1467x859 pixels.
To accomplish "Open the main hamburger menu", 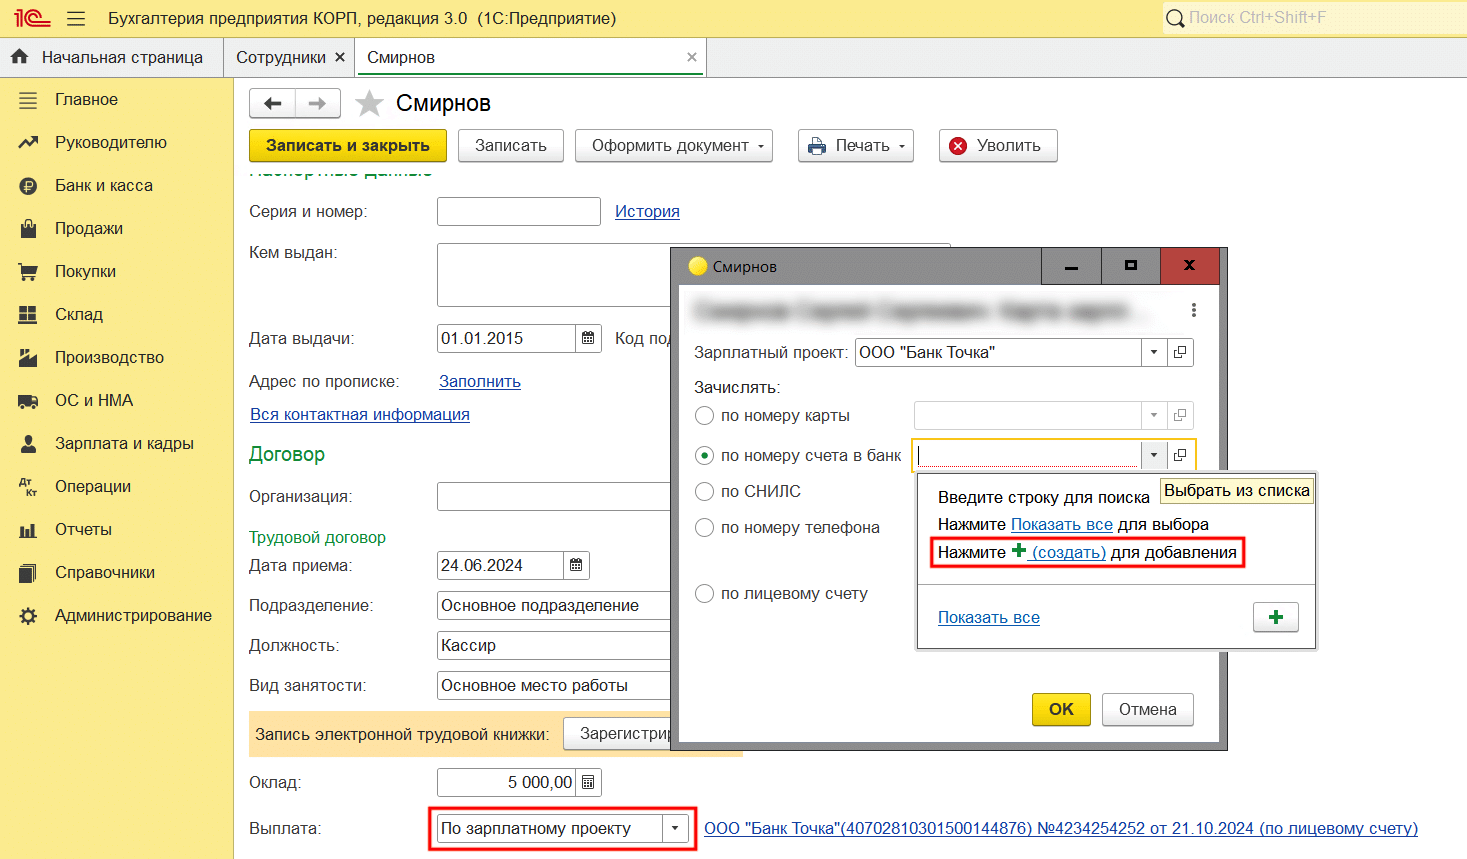I will point(76,18).
